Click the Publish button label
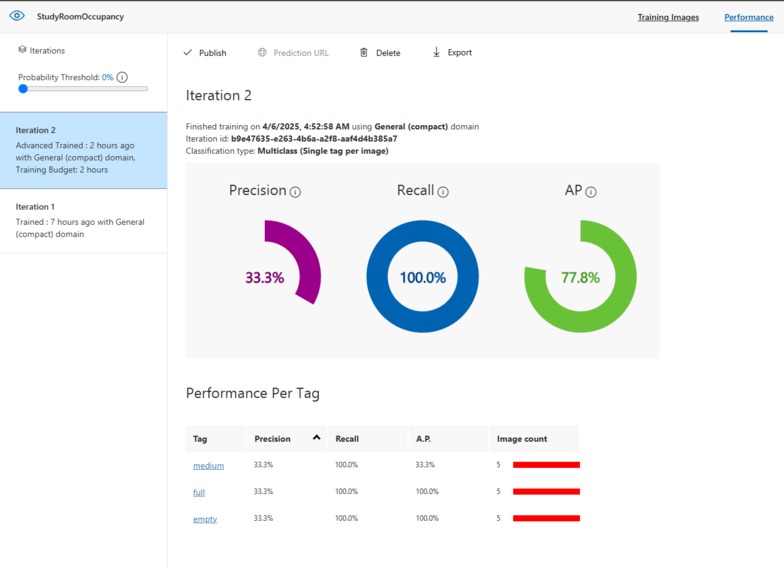Screen dimensions: 784x573 212,53
